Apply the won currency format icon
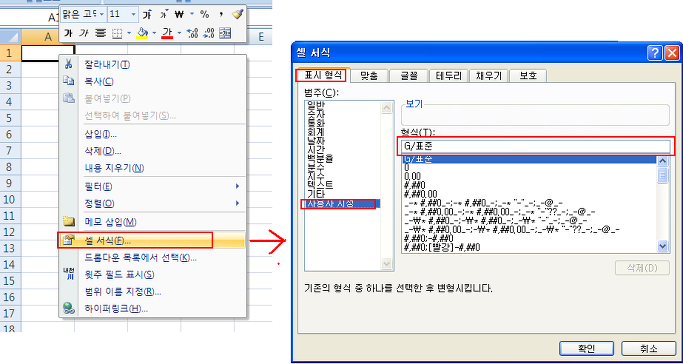The width and height of the screenshot is (683, 364). [179, 14]
